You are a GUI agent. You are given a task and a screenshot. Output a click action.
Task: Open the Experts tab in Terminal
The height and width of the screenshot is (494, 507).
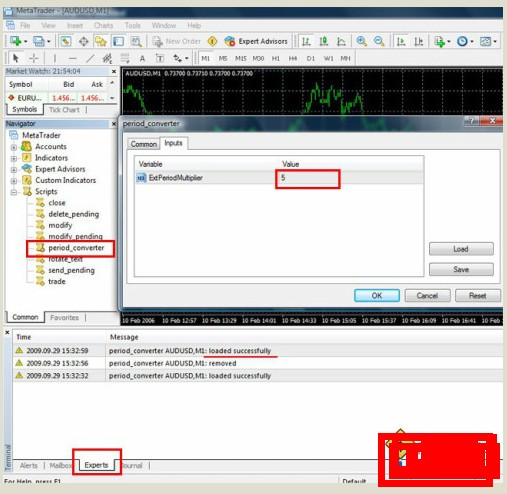[x=96, y=465]
